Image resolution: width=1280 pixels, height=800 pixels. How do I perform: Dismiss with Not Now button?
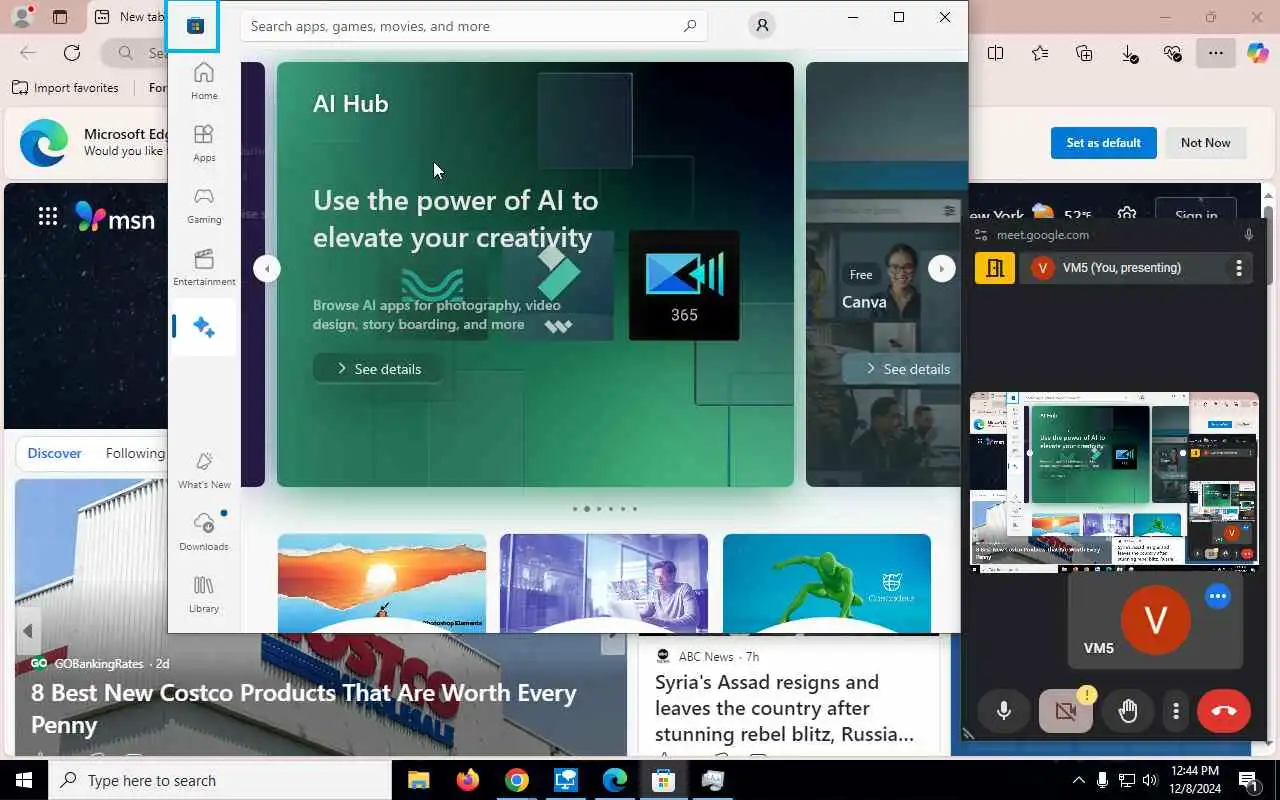[x=1205, y=143]
